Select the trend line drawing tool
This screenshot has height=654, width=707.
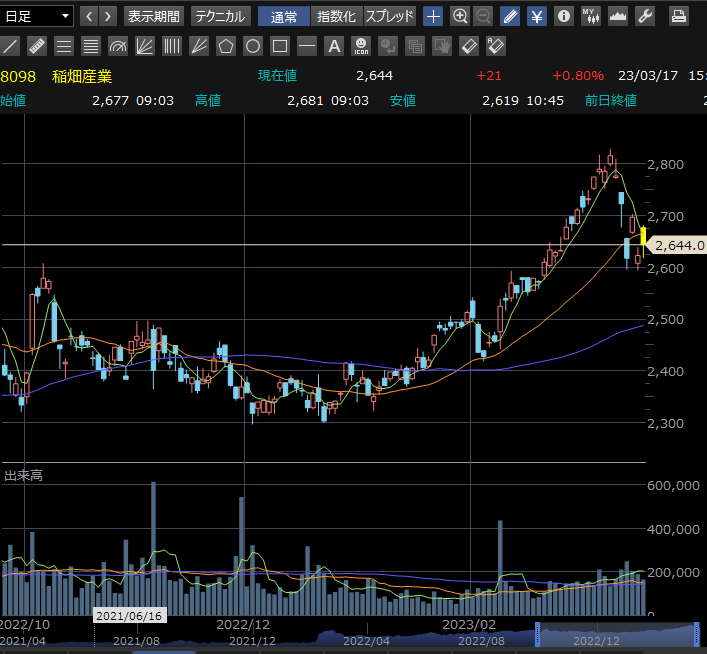click(9, 46)
